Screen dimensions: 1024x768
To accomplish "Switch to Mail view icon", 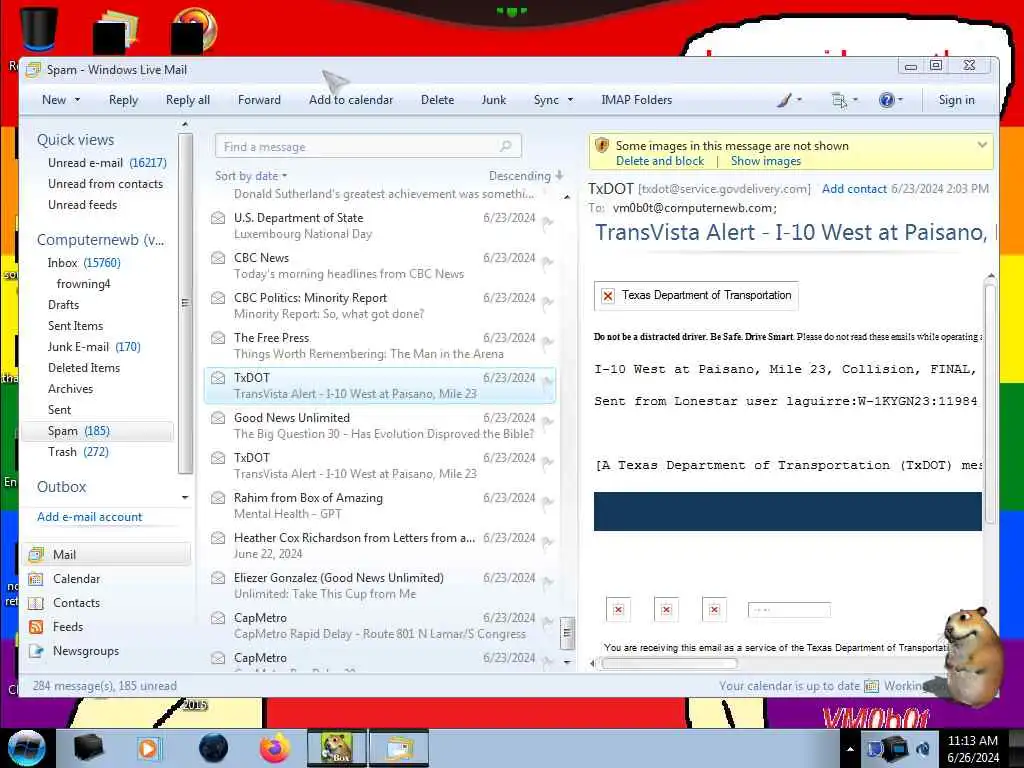I will click(x=36, y=554).
